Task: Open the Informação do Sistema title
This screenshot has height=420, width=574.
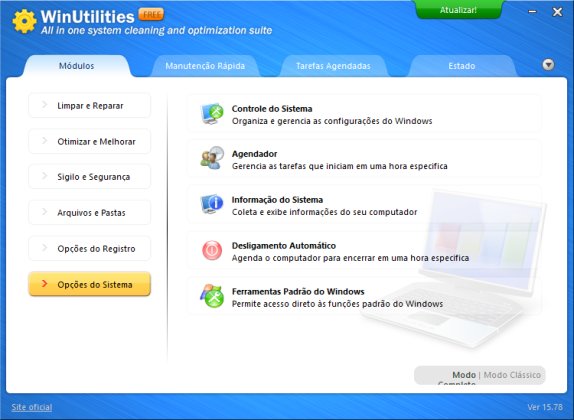Action: (x=277, y=200)
